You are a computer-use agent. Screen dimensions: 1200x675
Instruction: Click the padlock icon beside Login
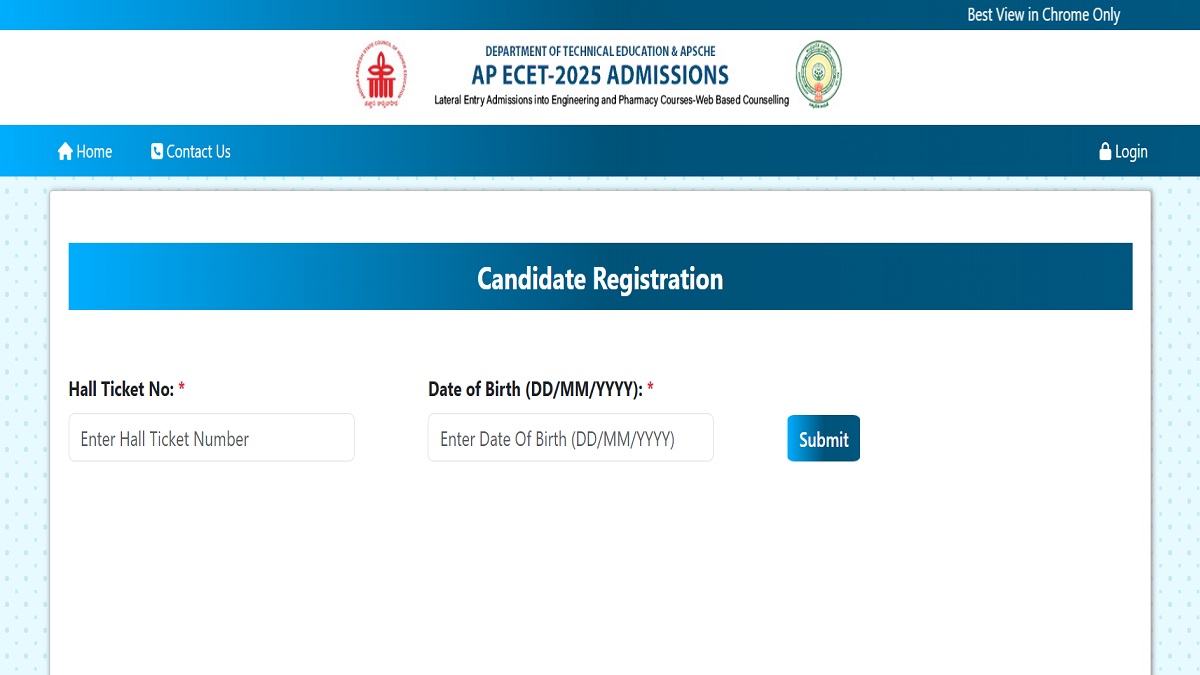[x=1104, y=150]
